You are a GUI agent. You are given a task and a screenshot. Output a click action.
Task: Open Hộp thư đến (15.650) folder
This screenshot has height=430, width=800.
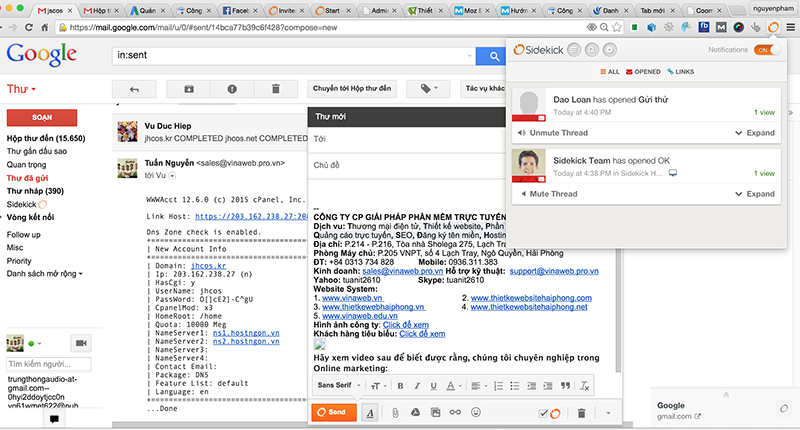[46, 138]
